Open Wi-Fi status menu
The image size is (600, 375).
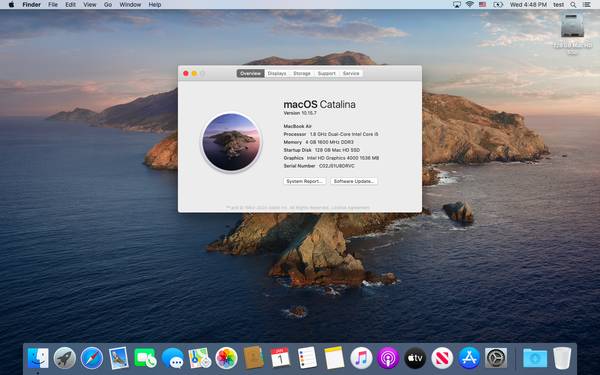pyautogui.click(x=470, y=5)
